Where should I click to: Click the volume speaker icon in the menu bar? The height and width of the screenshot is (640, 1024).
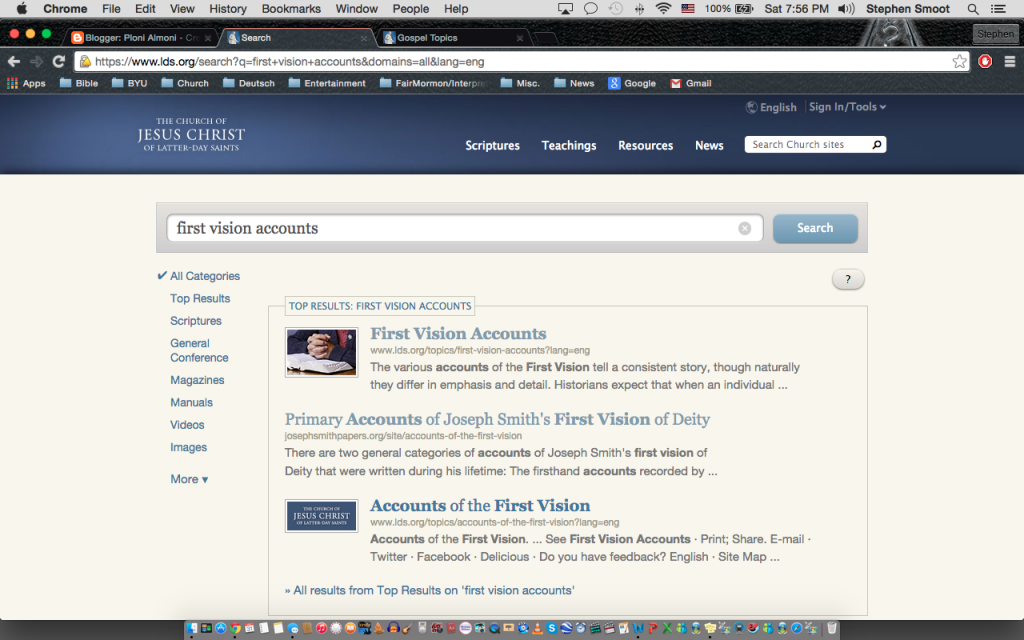click(x=846, y=9)
